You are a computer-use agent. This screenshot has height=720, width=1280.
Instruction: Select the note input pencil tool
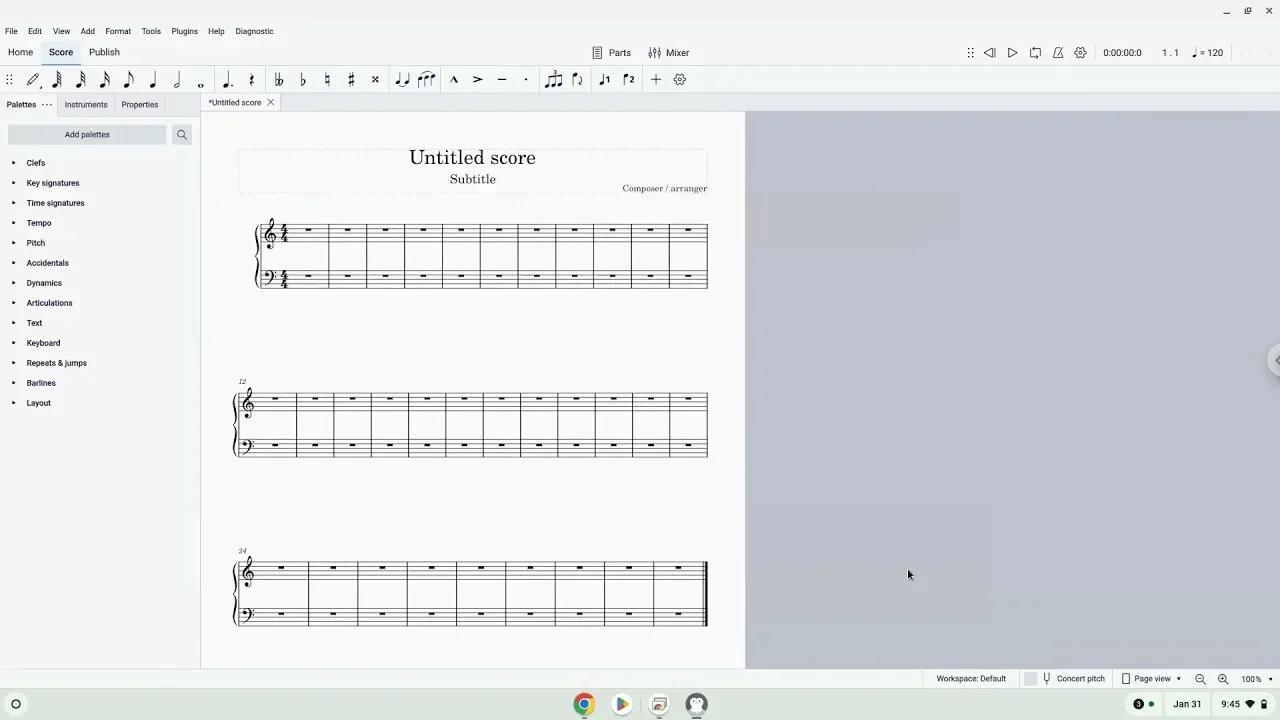tap(32, 79)
